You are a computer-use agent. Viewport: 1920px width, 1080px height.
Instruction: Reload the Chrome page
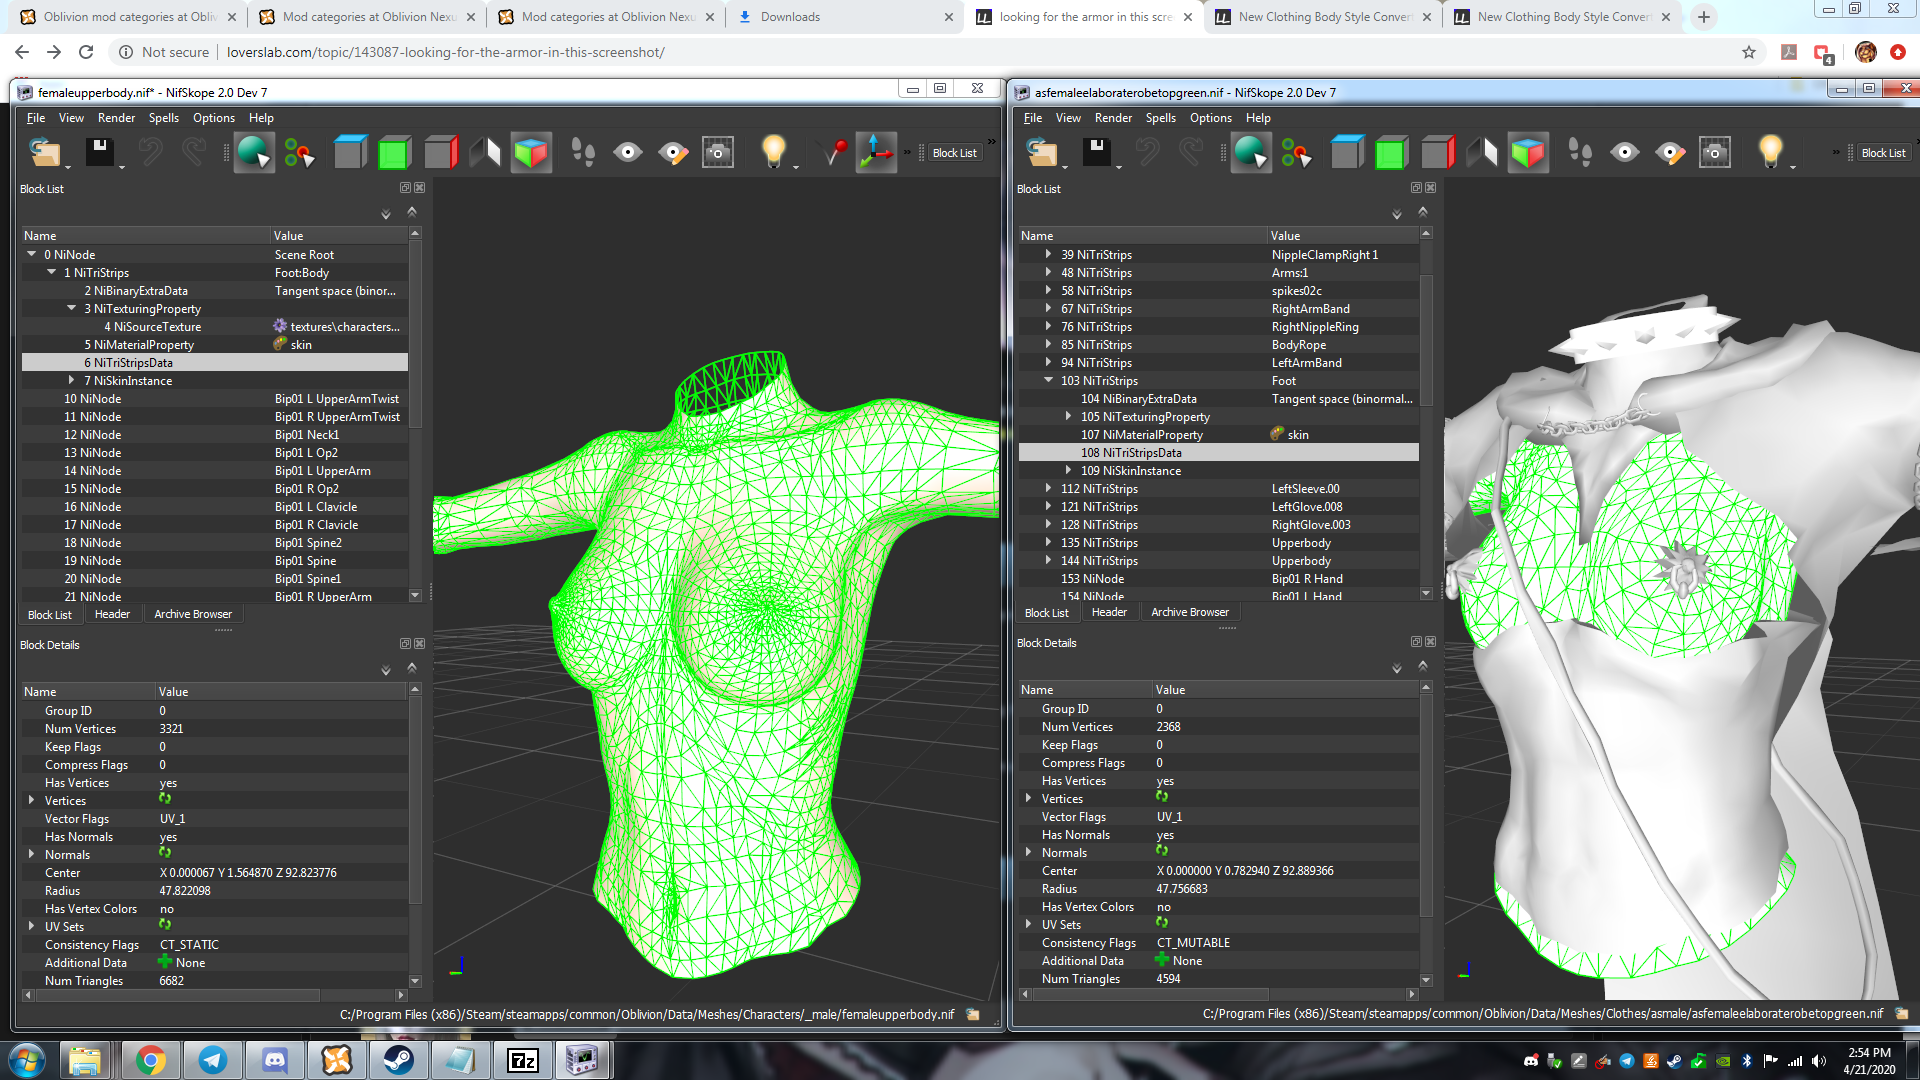tap(86, 52)
